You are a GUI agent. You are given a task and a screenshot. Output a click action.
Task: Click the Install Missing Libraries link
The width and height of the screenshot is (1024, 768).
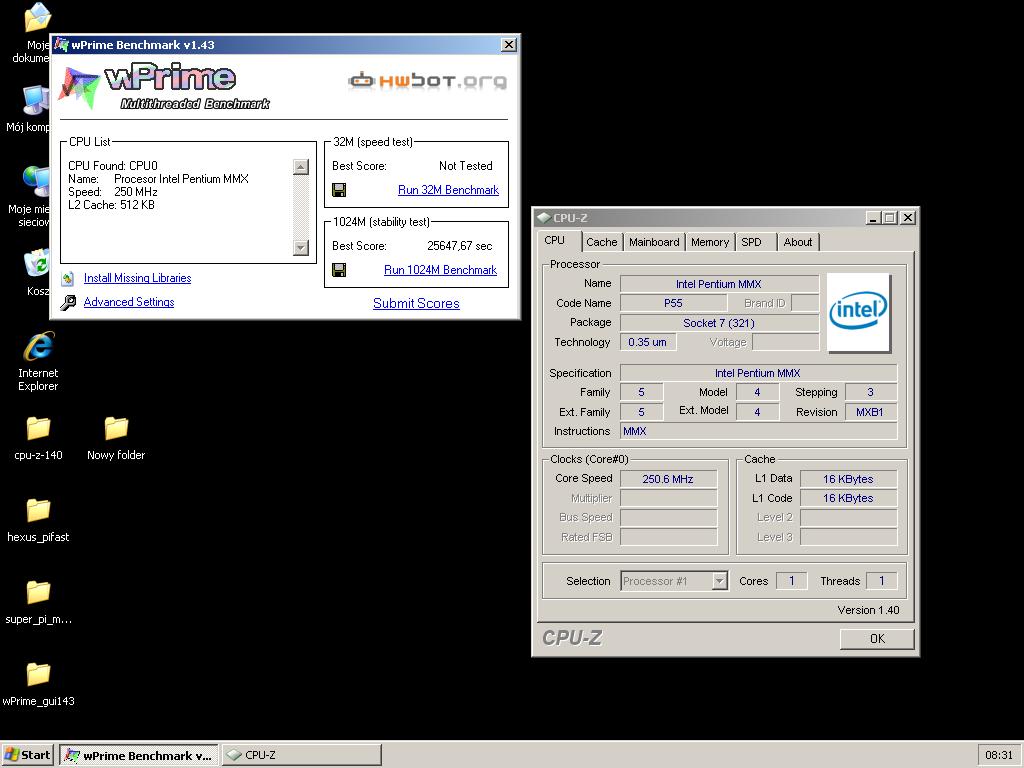click(x=137, y=278)
